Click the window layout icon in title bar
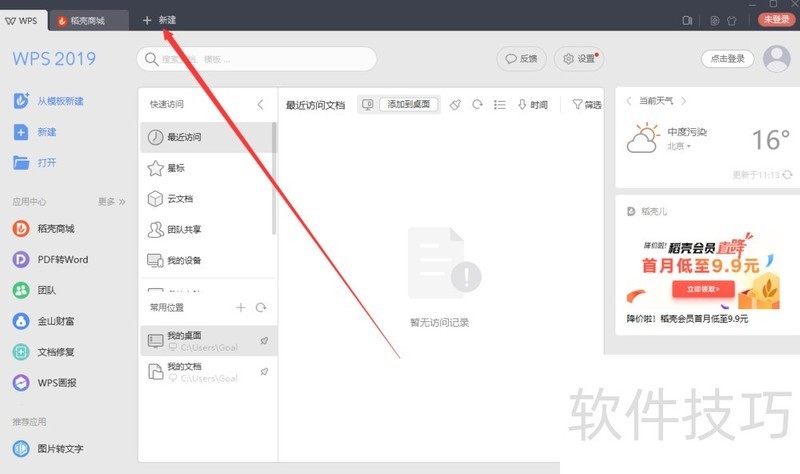Viewport: 800px width, 474px height. 687,20
